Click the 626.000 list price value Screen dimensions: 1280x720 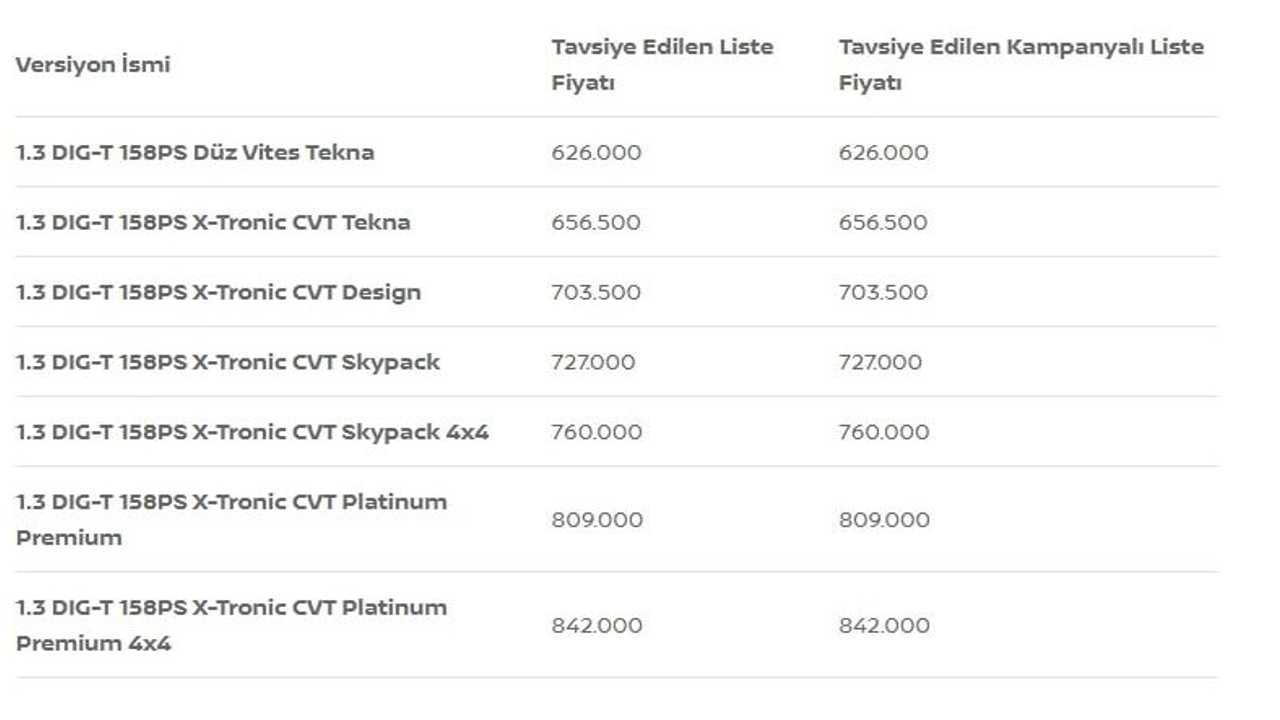click(x=596, y=152)
